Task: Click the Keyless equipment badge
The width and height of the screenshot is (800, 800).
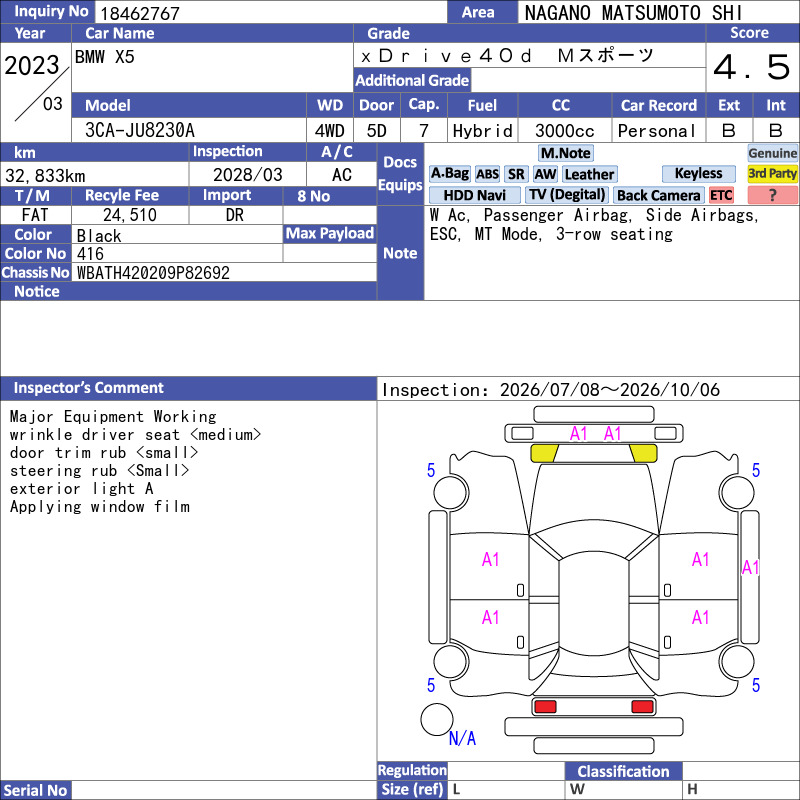Action: coord(698,173)
